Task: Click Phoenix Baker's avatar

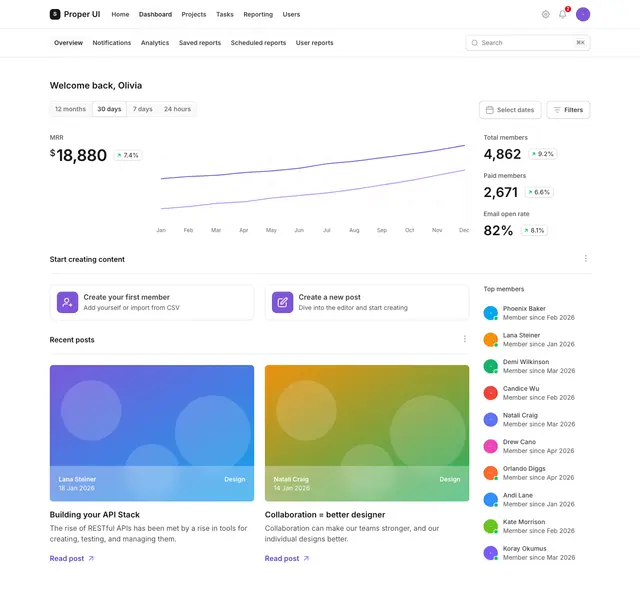Action: click(x=491, y=313)
